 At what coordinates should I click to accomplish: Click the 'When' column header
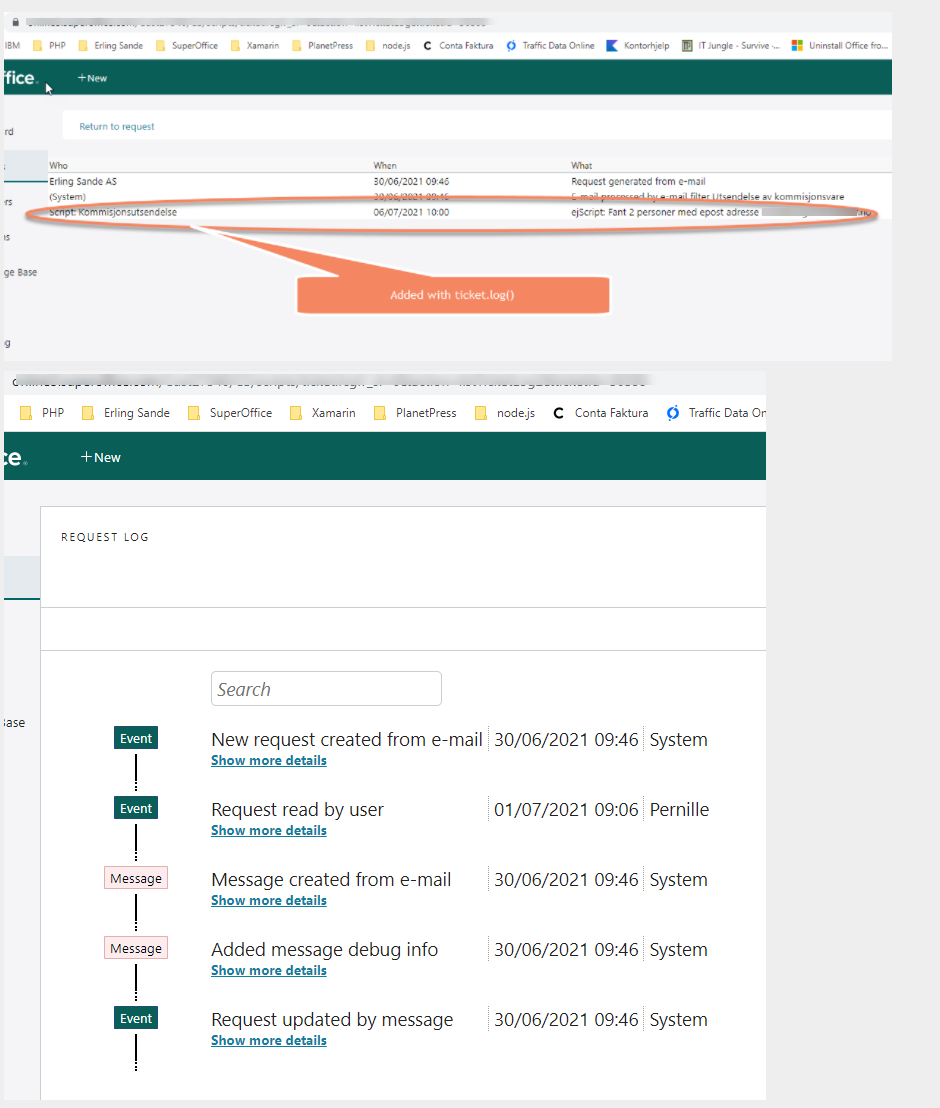[385, 165]
